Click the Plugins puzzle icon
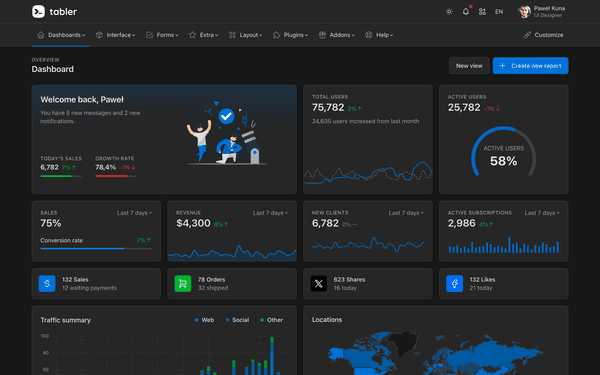The width and height of the screenshot is (600, 375). 276,35
